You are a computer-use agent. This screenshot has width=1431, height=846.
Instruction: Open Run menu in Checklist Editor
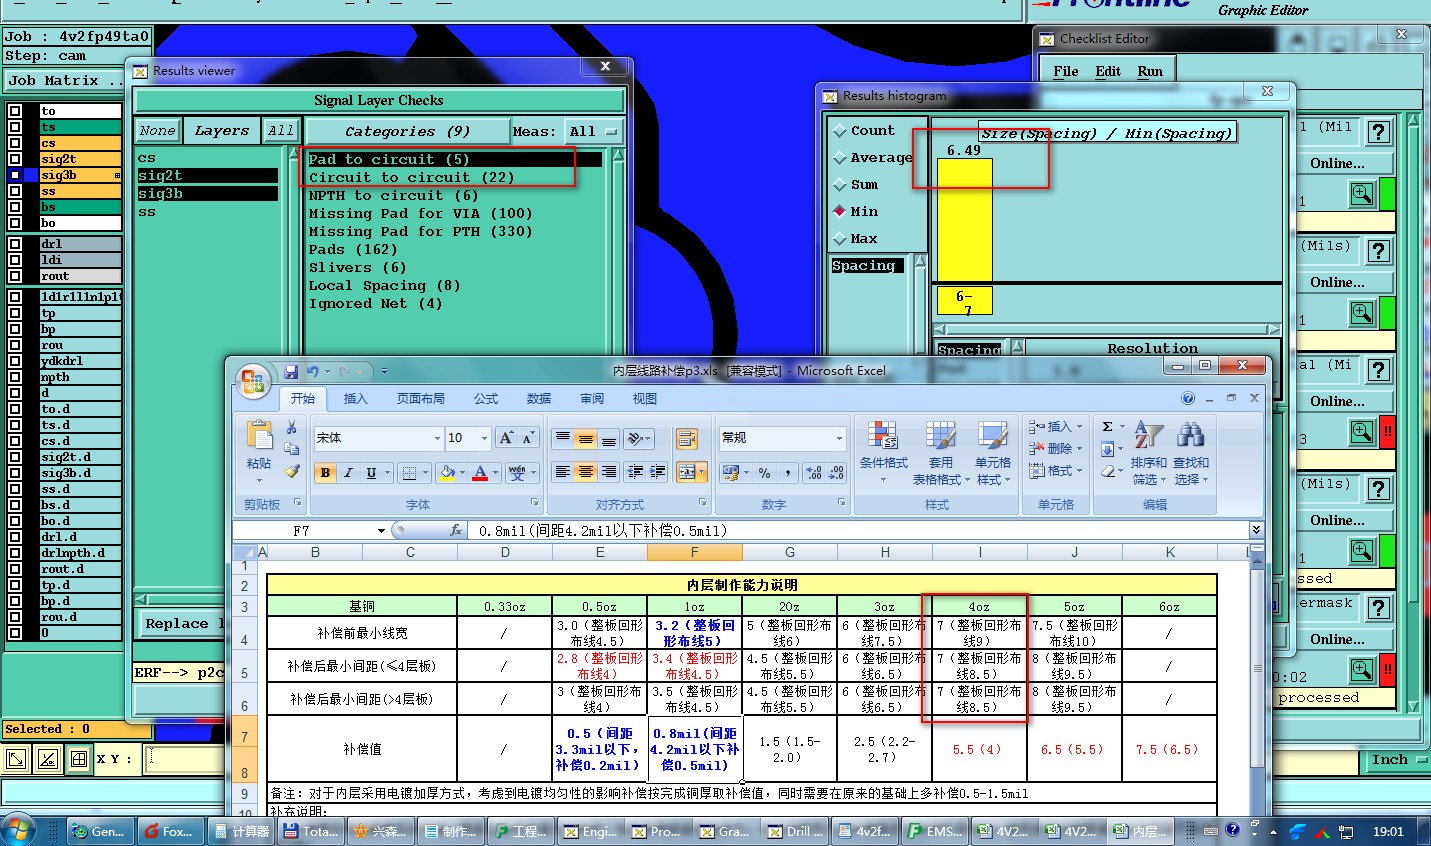click(x=1150, y=71)
